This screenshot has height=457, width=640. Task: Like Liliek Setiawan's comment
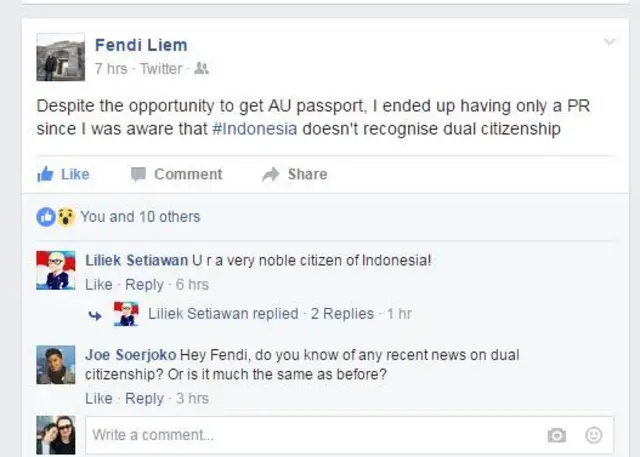99,284
